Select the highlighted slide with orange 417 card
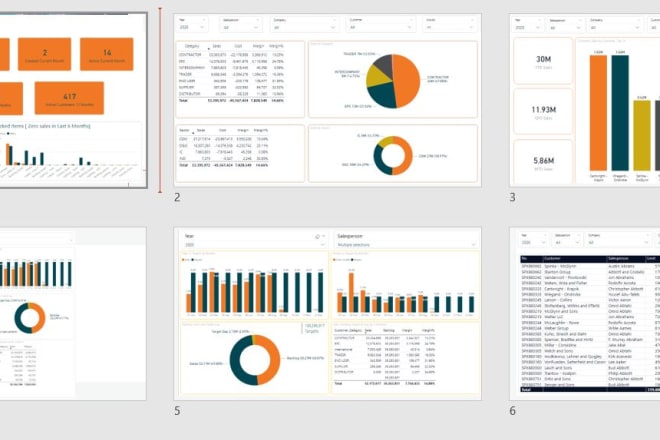 73,100
